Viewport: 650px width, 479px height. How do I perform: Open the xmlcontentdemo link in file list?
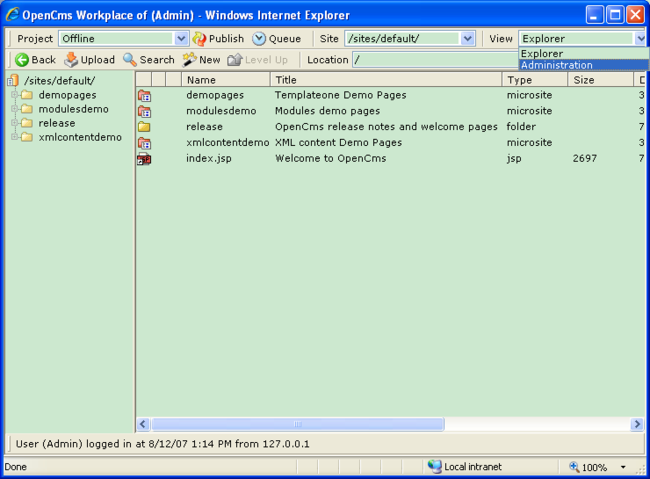[x=228, y=142]
